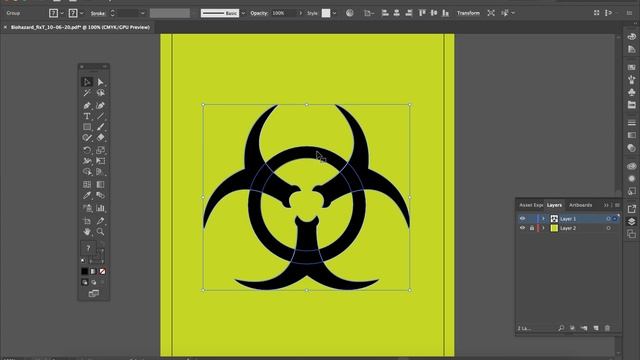The width and height of the screenshot is (640, 360).
Task: Click Delete Selection trash button
Action: [x=607, y=328]
